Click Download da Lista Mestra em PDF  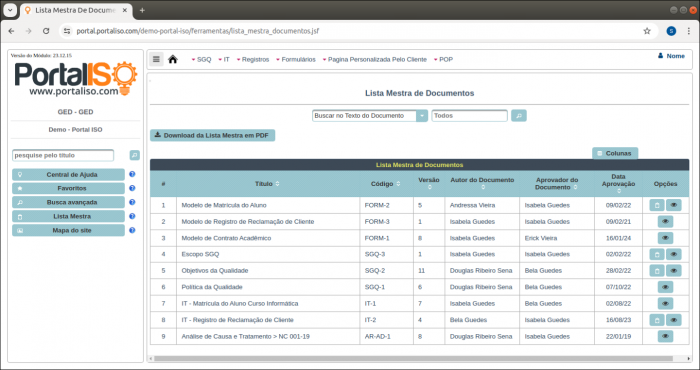pos(212,135)
